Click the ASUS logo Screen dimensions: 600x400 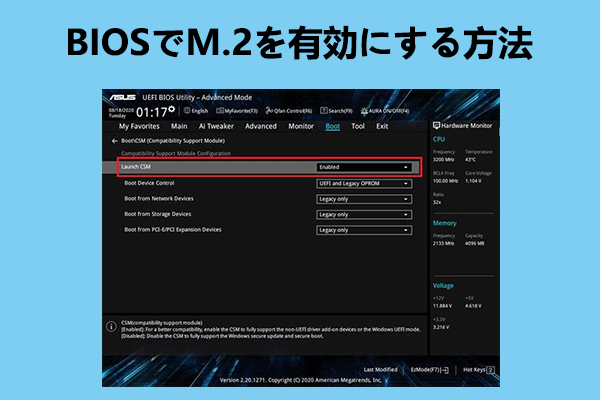122,98
